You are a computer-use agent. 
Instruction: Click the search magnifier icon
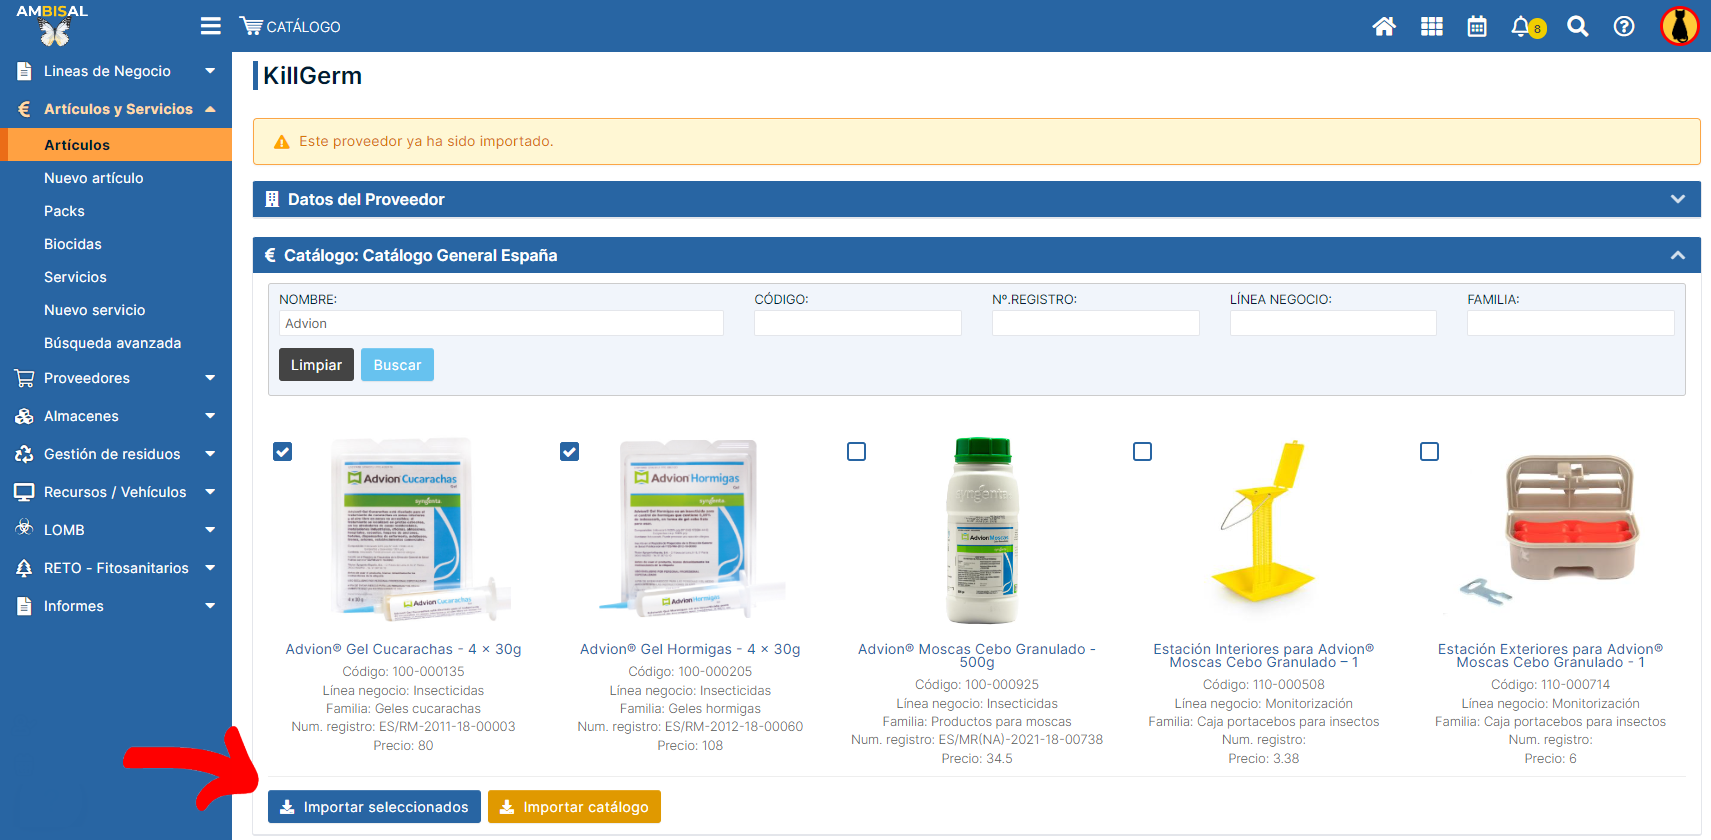coord(1577,27)
